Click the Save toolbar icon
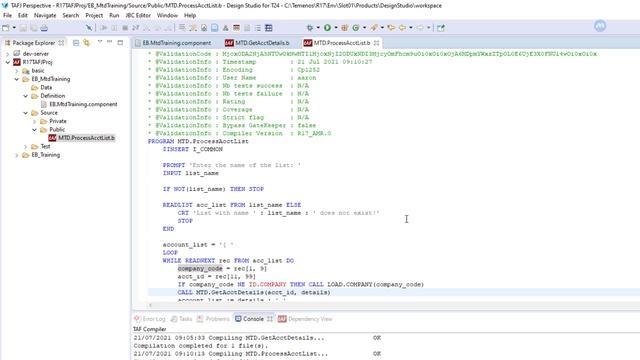Viewport: 640px width, 360px height. [23, 28]
